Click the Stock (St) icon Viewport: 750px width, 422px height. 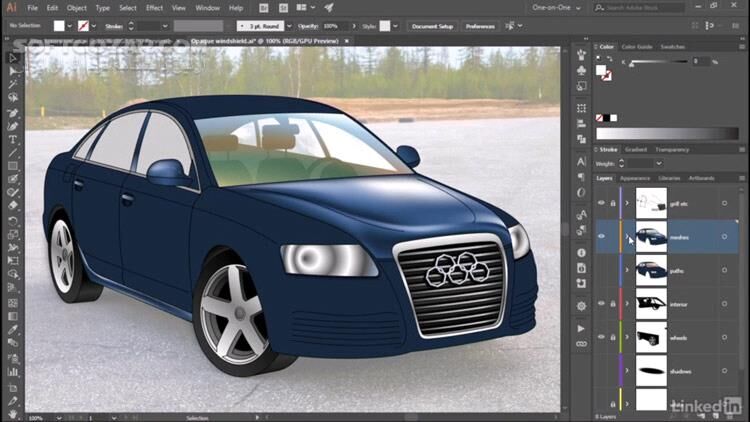pos(282,8)
